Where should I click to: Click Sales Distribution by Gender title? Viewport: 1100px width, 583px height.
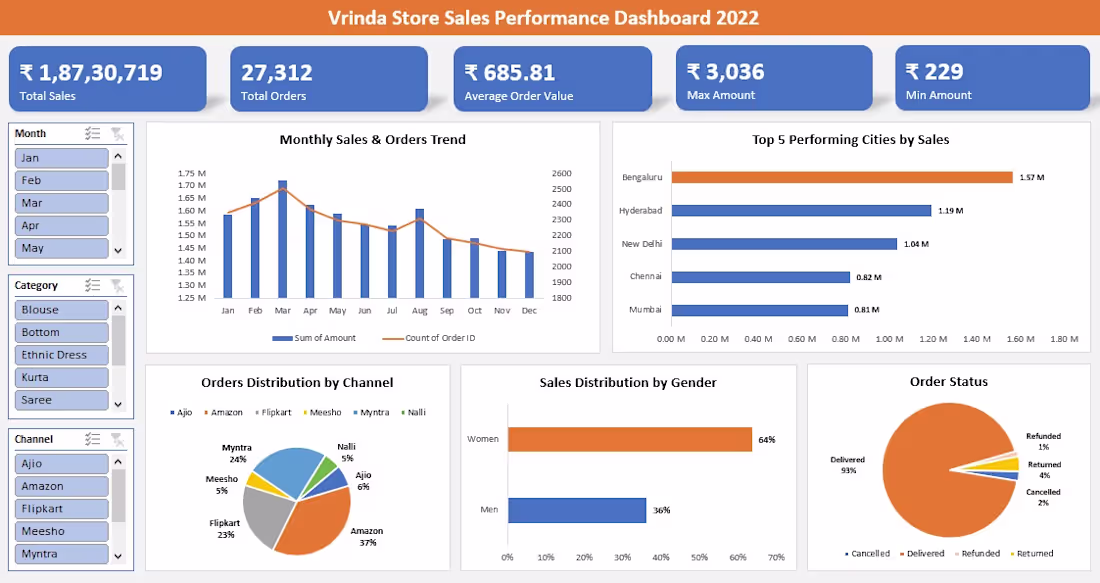click(628, 382)
